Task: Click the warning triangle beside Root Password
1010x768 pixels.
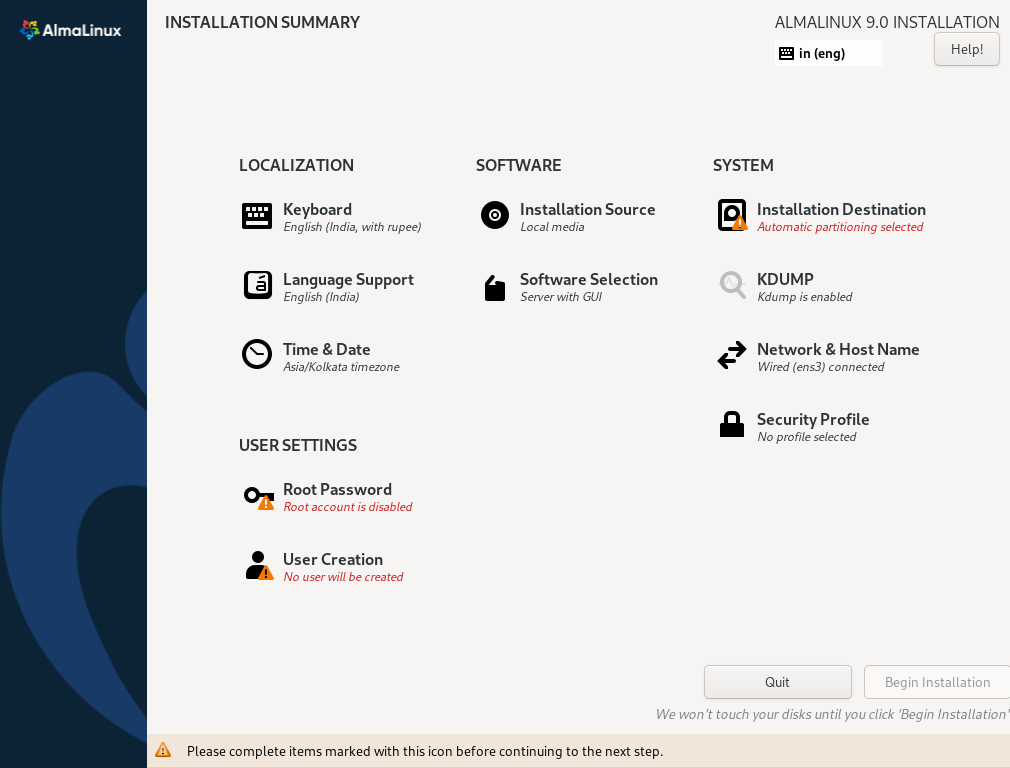Action: 264,504
